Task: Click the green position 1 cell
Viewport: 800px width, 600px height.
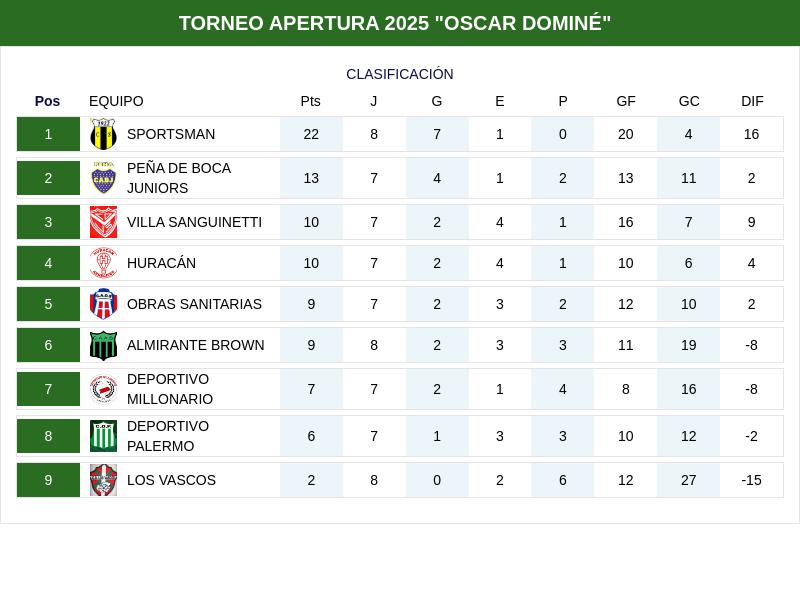Action: point(48,134)
